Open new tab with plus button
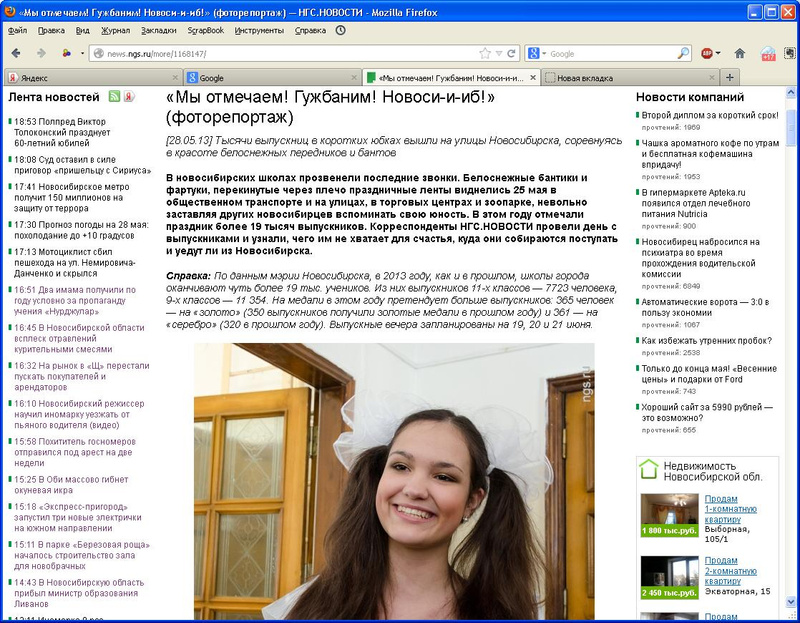 coord(730,77)
